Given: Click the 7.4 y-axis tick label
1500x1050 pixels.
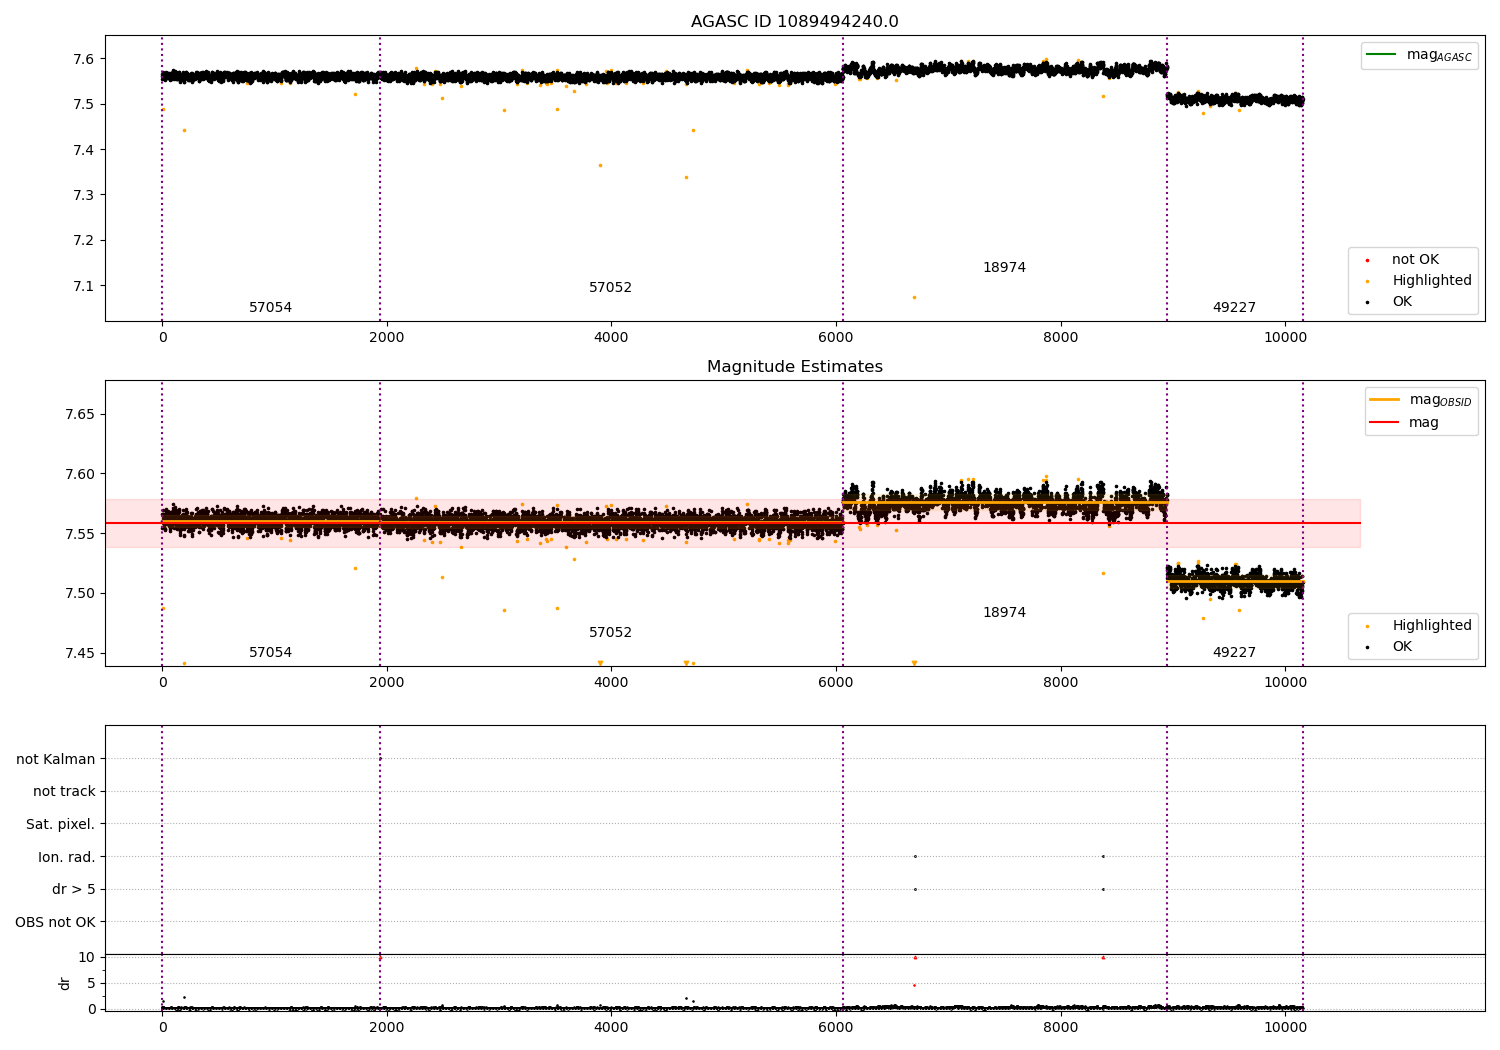Looking at the screenshot, I should click(x=83, y=151).
